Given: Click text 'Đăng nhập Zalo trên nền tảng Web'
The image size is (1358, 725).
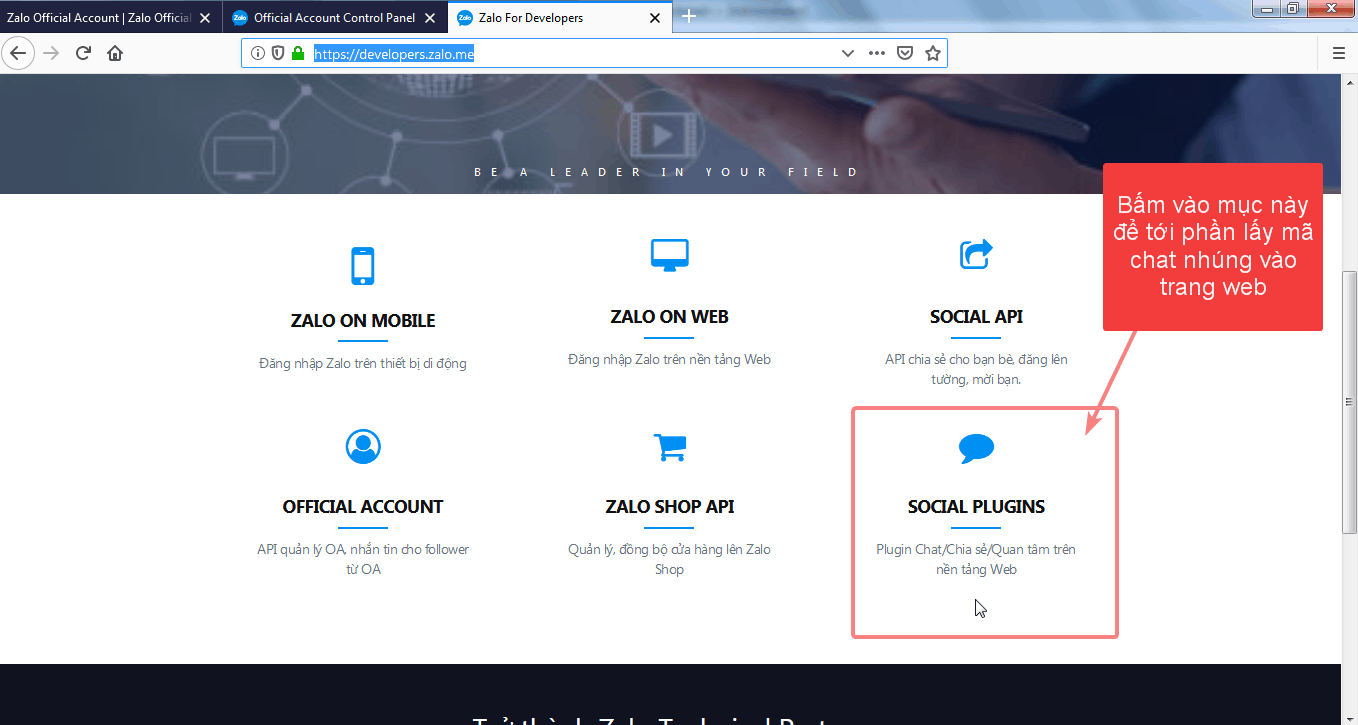Looking at the screenshot, I should (x=669, y=360).
